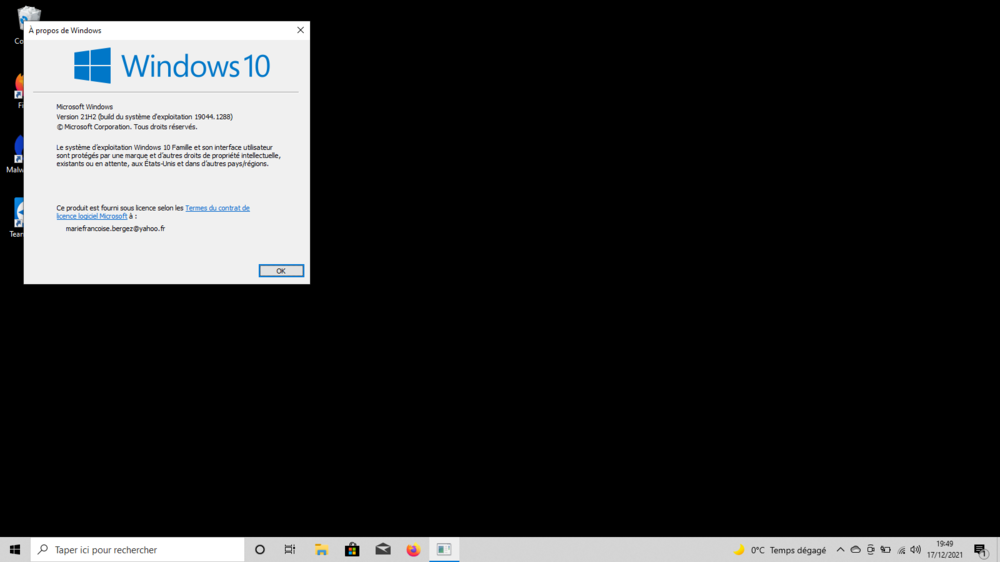Launch Firefox from the taskbar

[x=413, y=550]
